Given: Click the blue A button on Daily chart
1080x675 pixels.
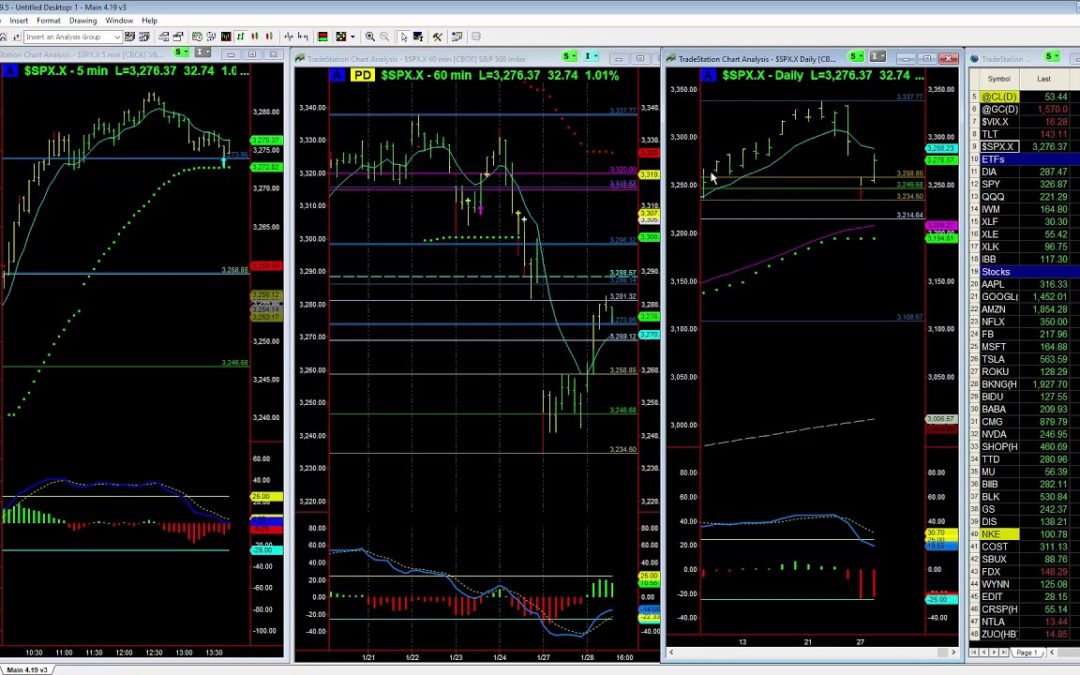Looking at the screenshot, I should (708, 75).
